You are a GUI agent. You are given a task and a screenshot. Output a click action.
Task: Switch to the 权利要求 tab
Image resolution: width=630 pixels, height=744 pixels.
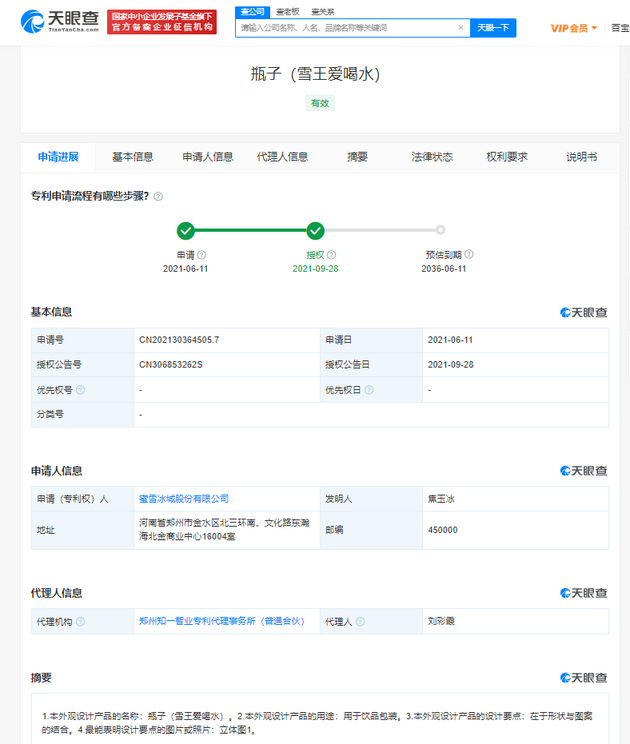(507, 157)
